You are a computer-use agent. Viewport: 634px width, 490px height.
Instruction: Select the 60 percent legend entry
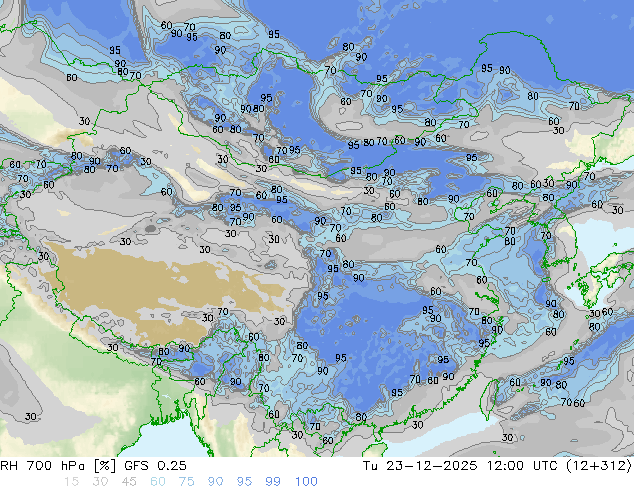157,481
